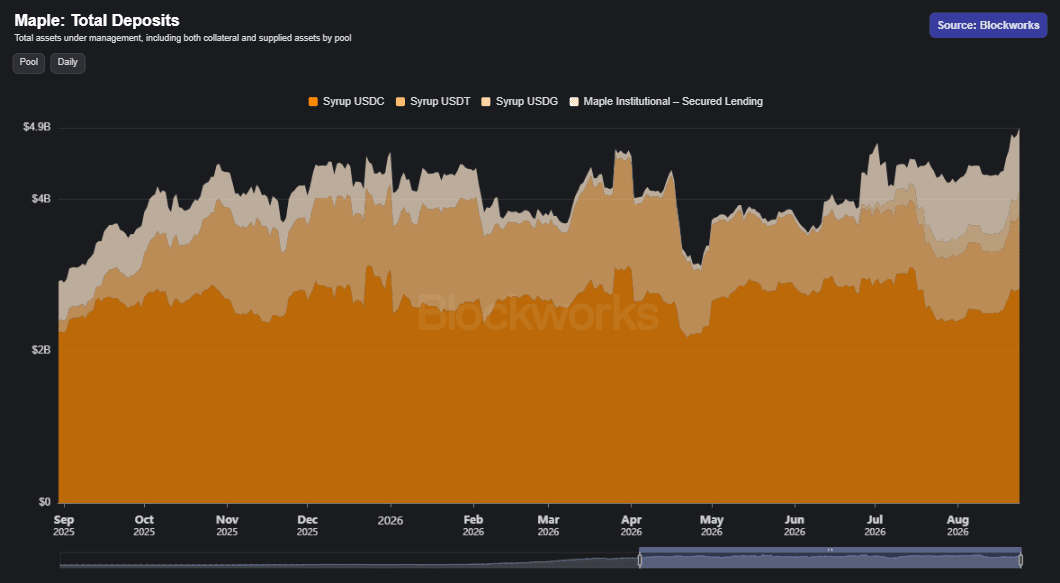Click the $4B y-axis label
Screen dimensions: 1060x583
click(x=41, y=199)
